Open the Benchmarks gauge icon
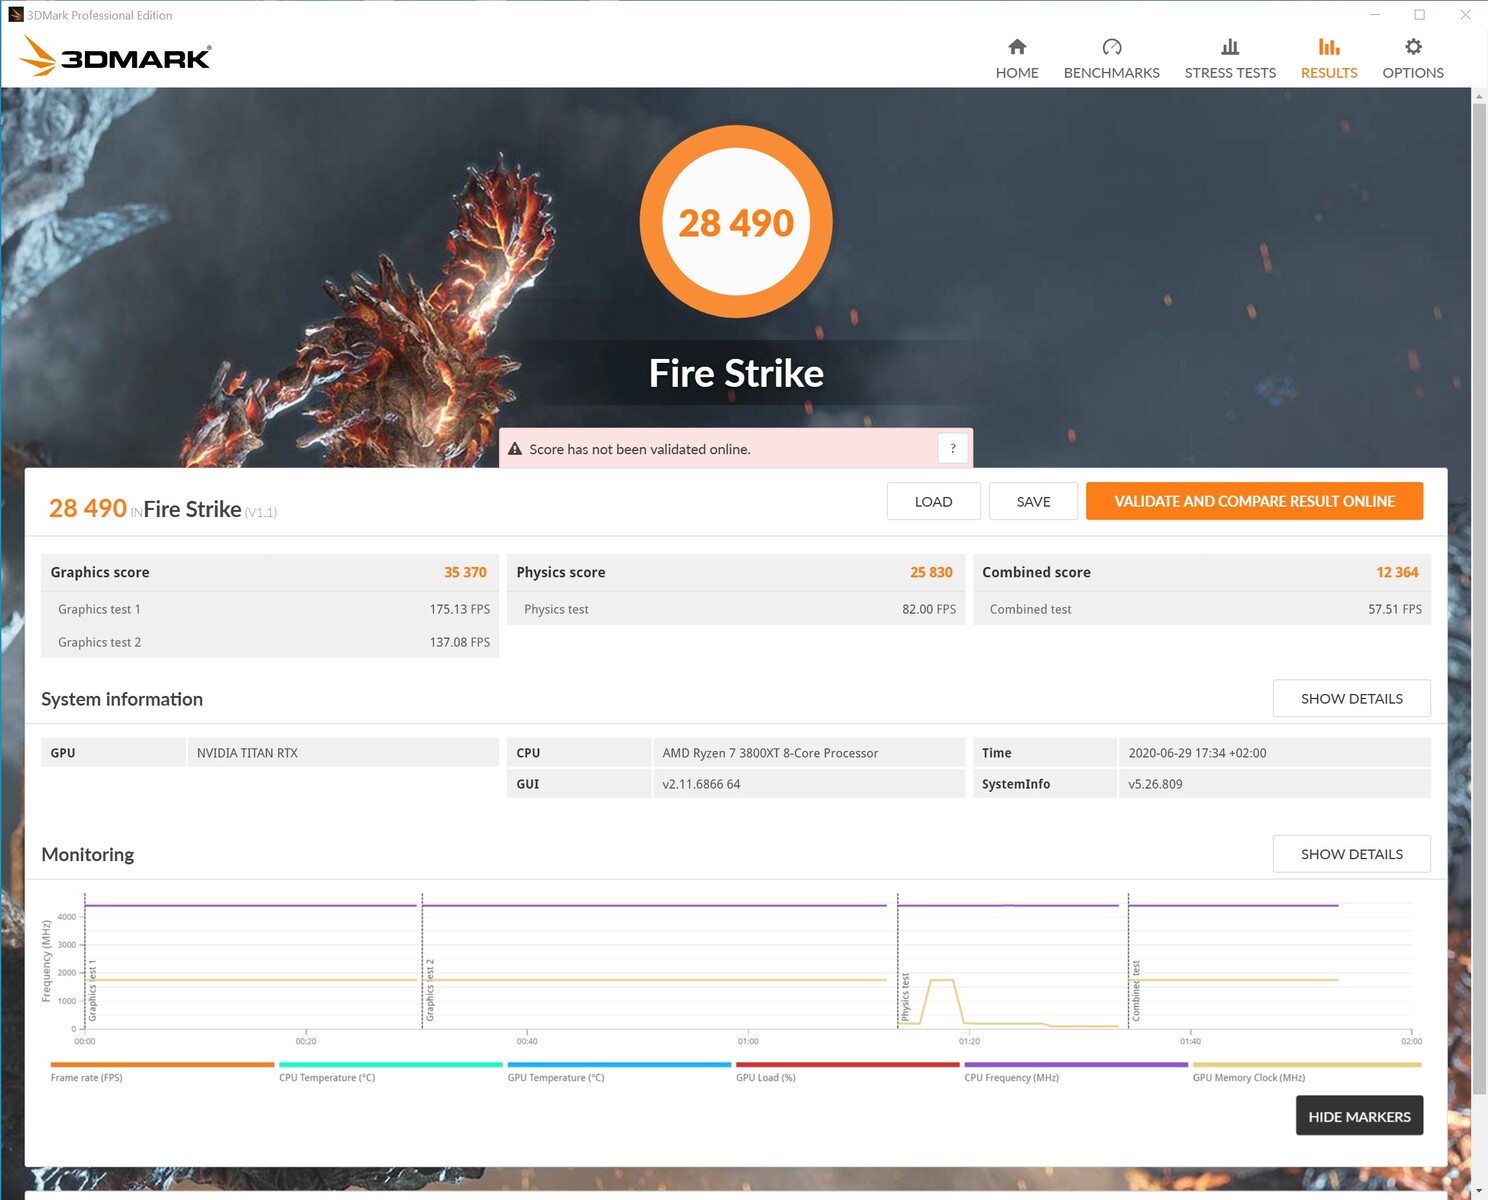The image size is (1488, 1200). (1112, 47)
